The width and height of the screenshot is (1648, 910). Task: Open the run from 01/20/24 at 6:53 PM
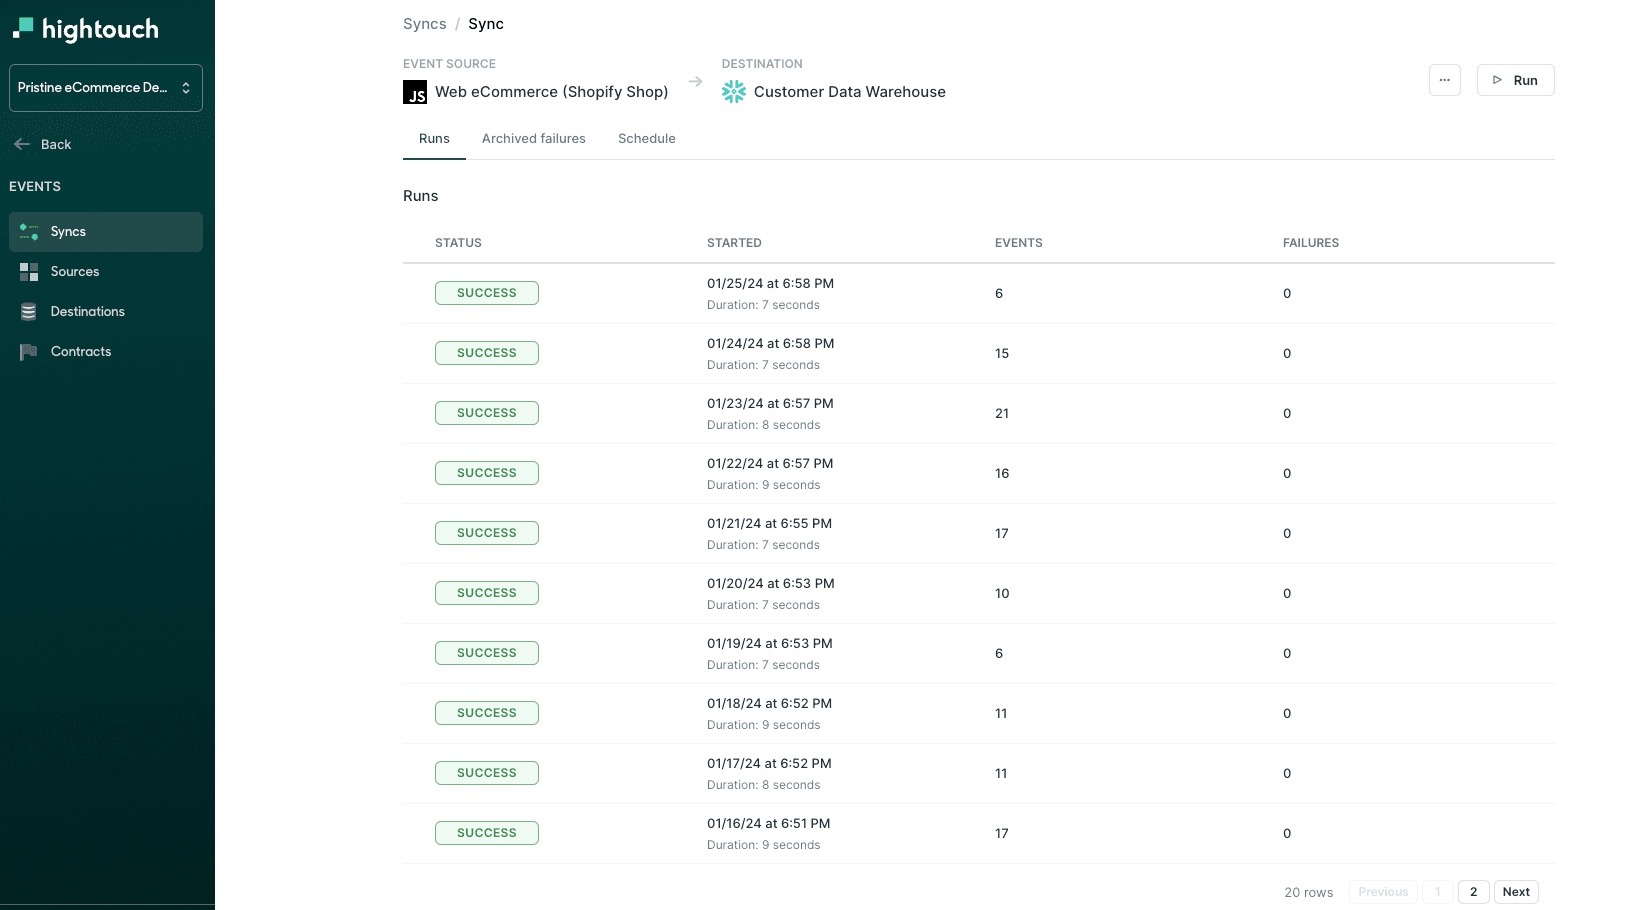770,583
